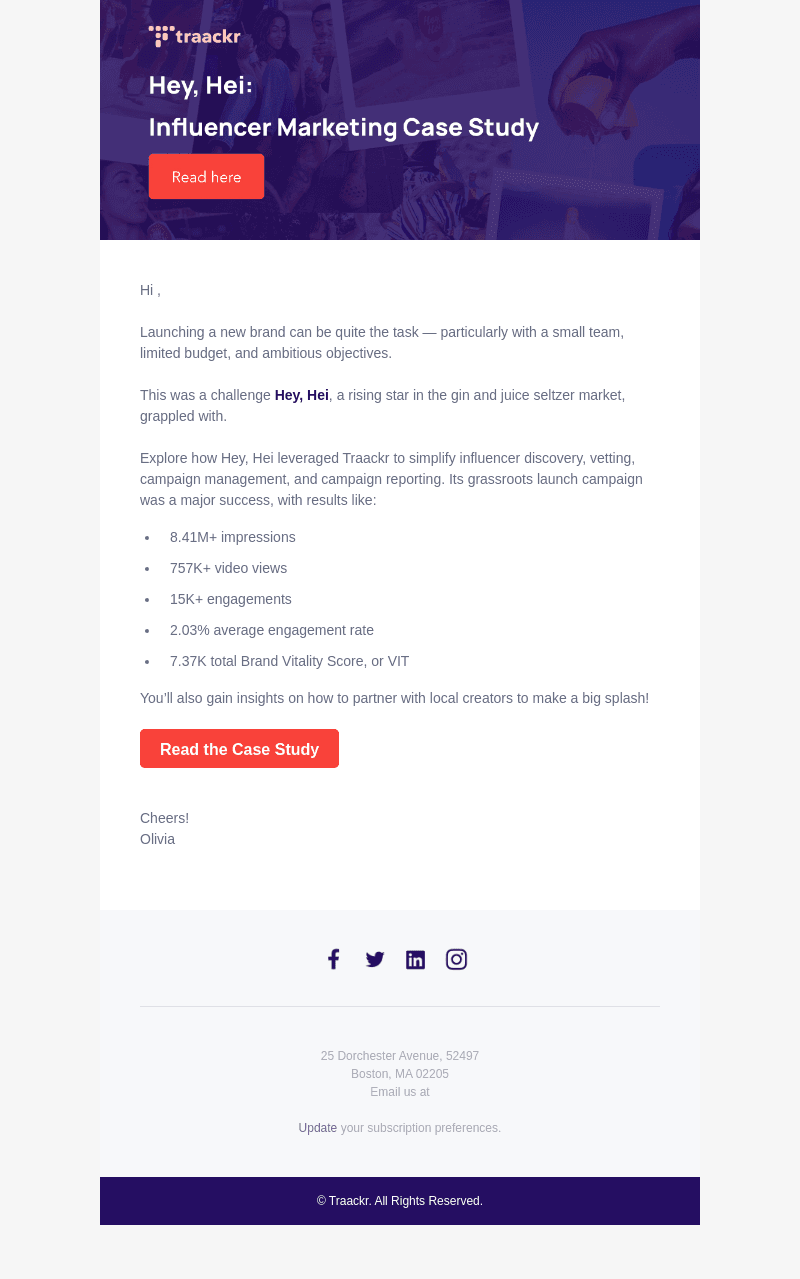The width and height of the screenshot is (800, 1279).
Task: Click the red "Read here" banner button
Action: [x=206, y=176]
